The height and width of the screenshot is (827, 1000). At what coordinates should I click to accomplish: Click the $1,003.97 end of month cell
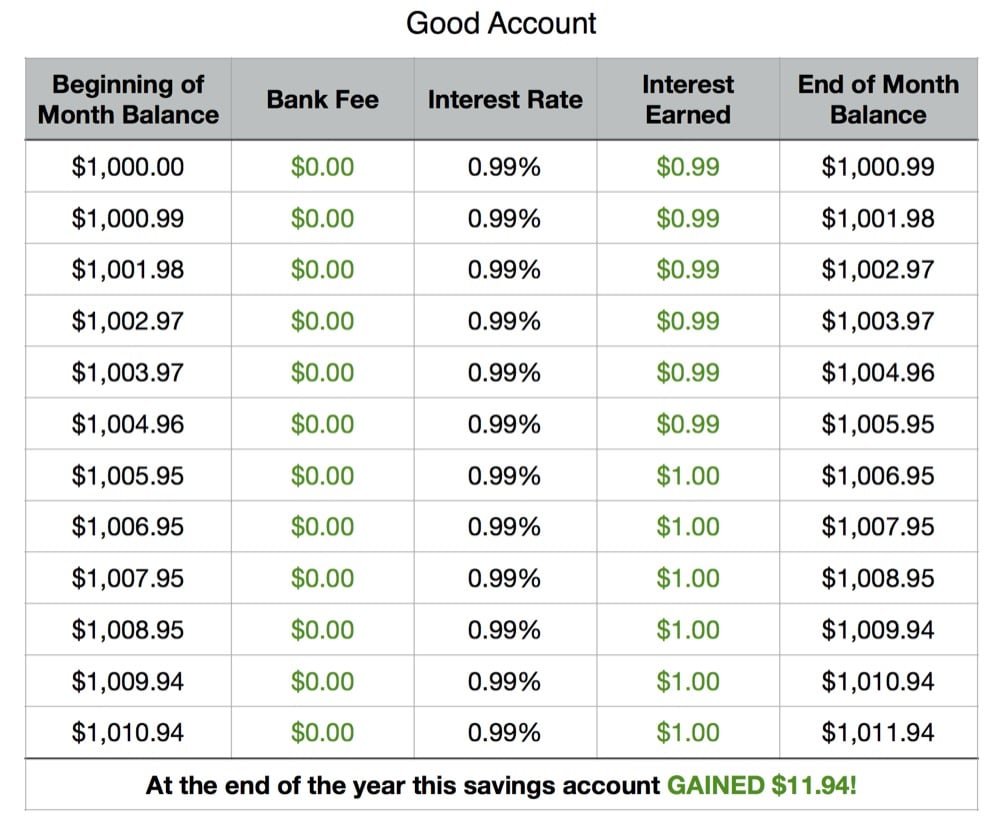[x=878, y=321]
